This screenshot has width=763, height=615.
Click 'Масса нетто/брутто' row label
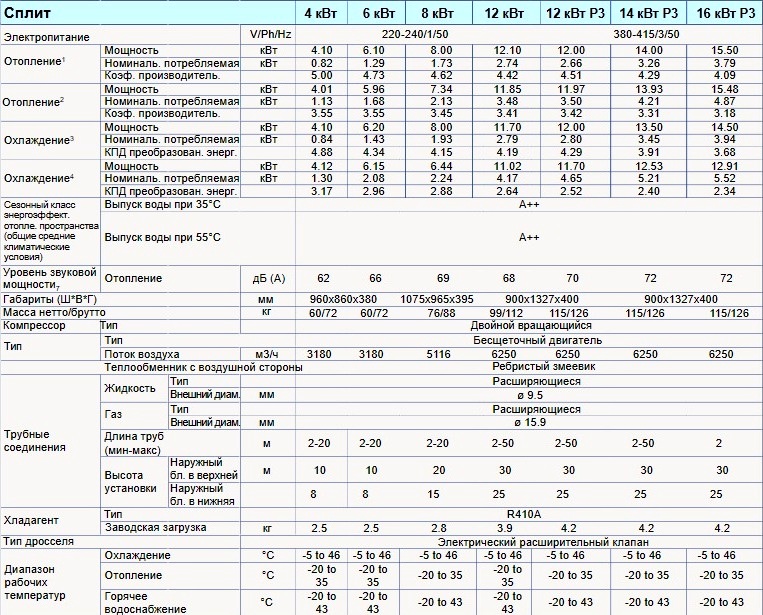pyautogui.click(x=54, y=312)
